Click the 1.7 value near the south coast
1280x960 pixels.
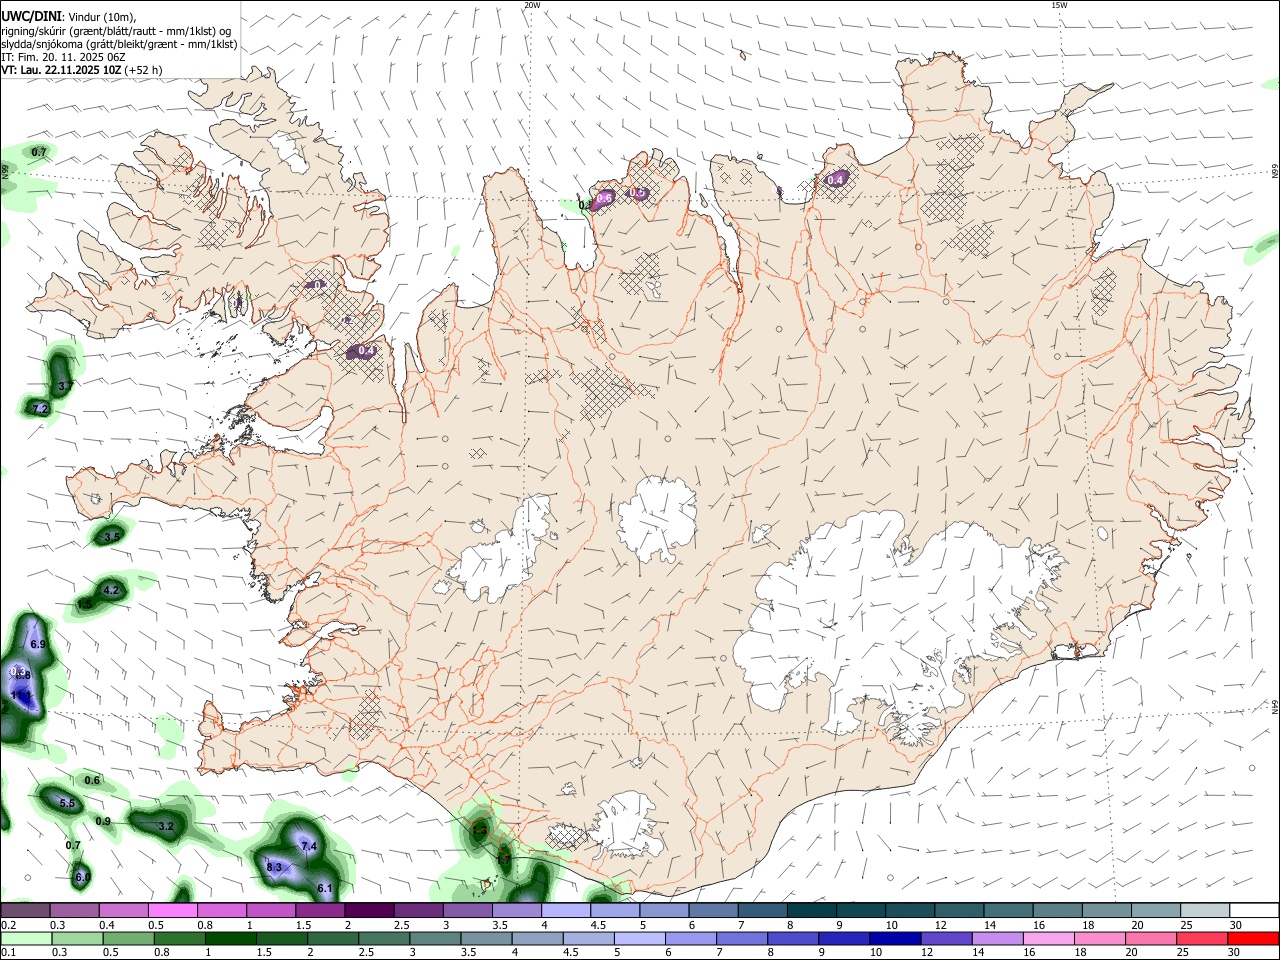click(x=503, y=860)
